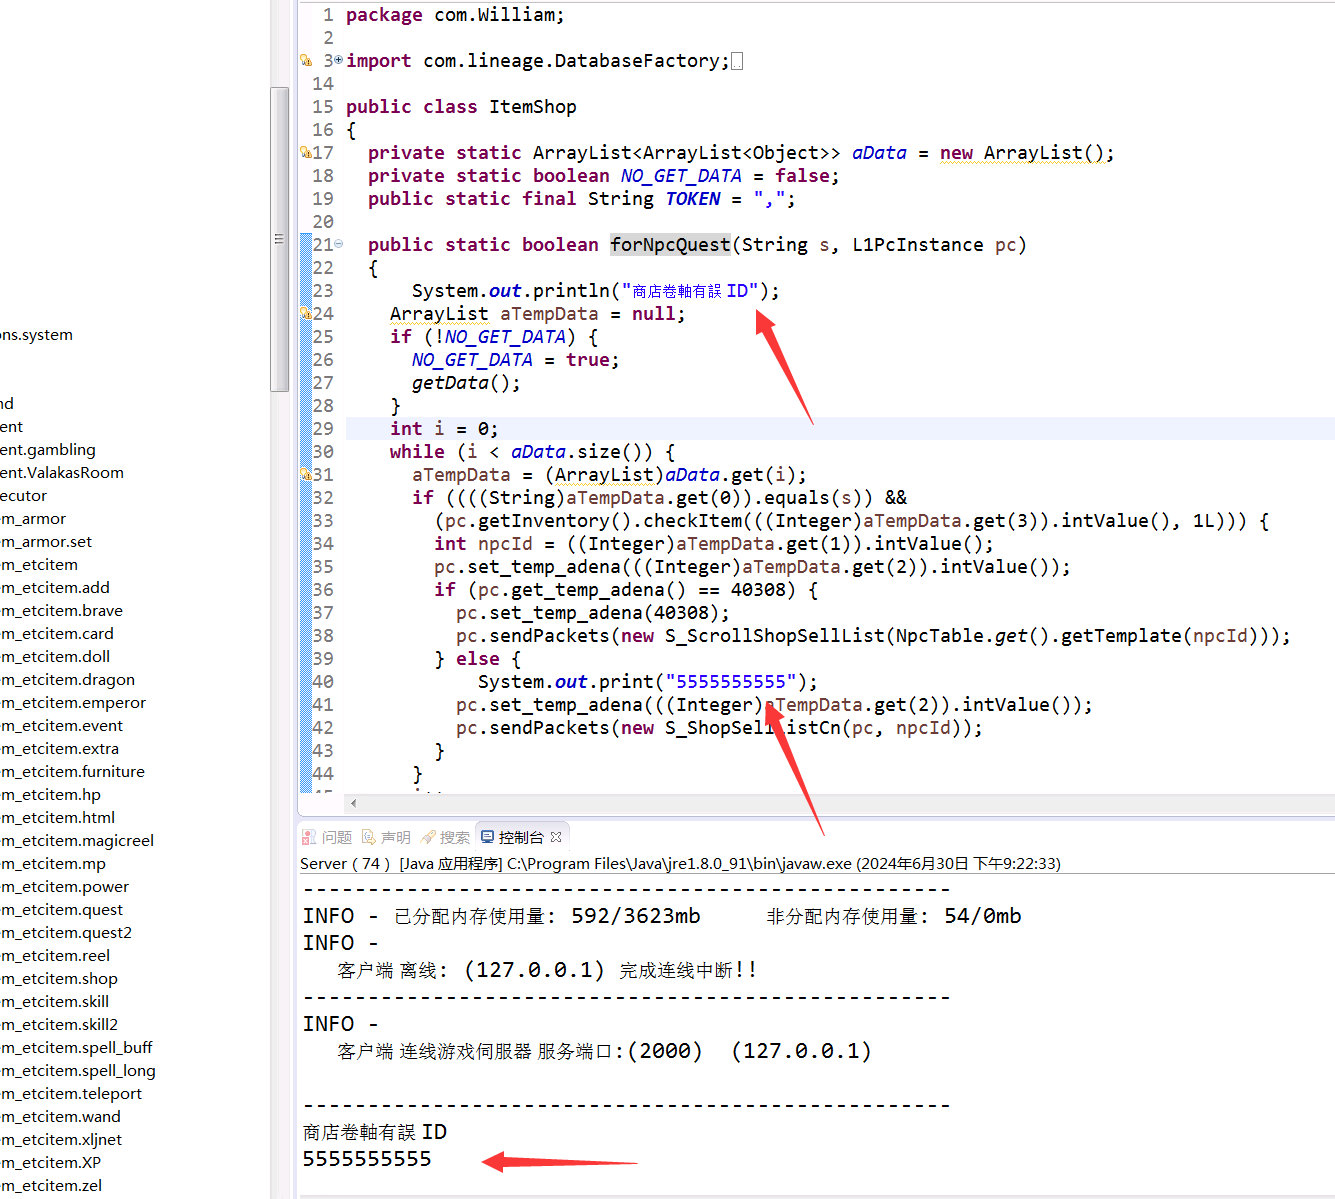Select ent.ValakasRoom package
1335x1199 pixels.
(62, 473)
